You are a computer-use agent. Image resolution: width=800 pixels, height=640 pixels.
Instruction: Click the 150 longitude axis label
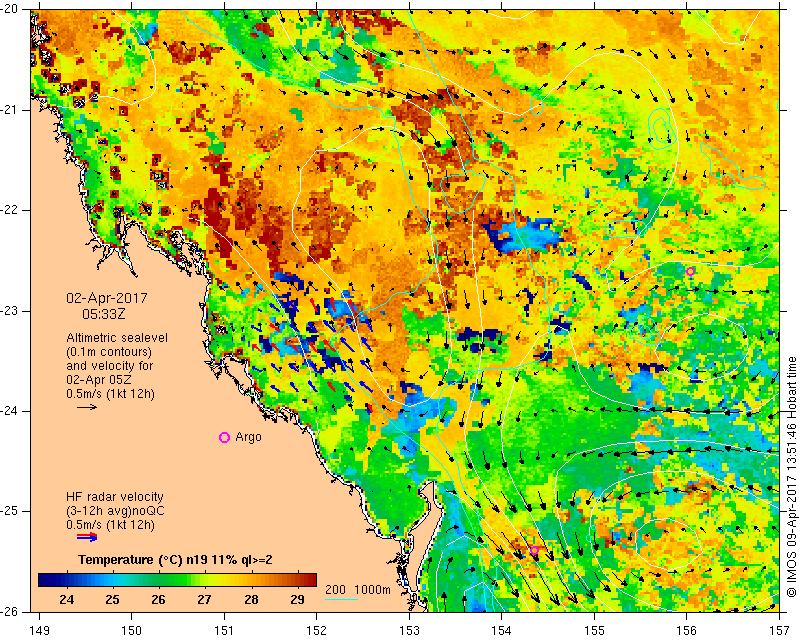[131, 630]
